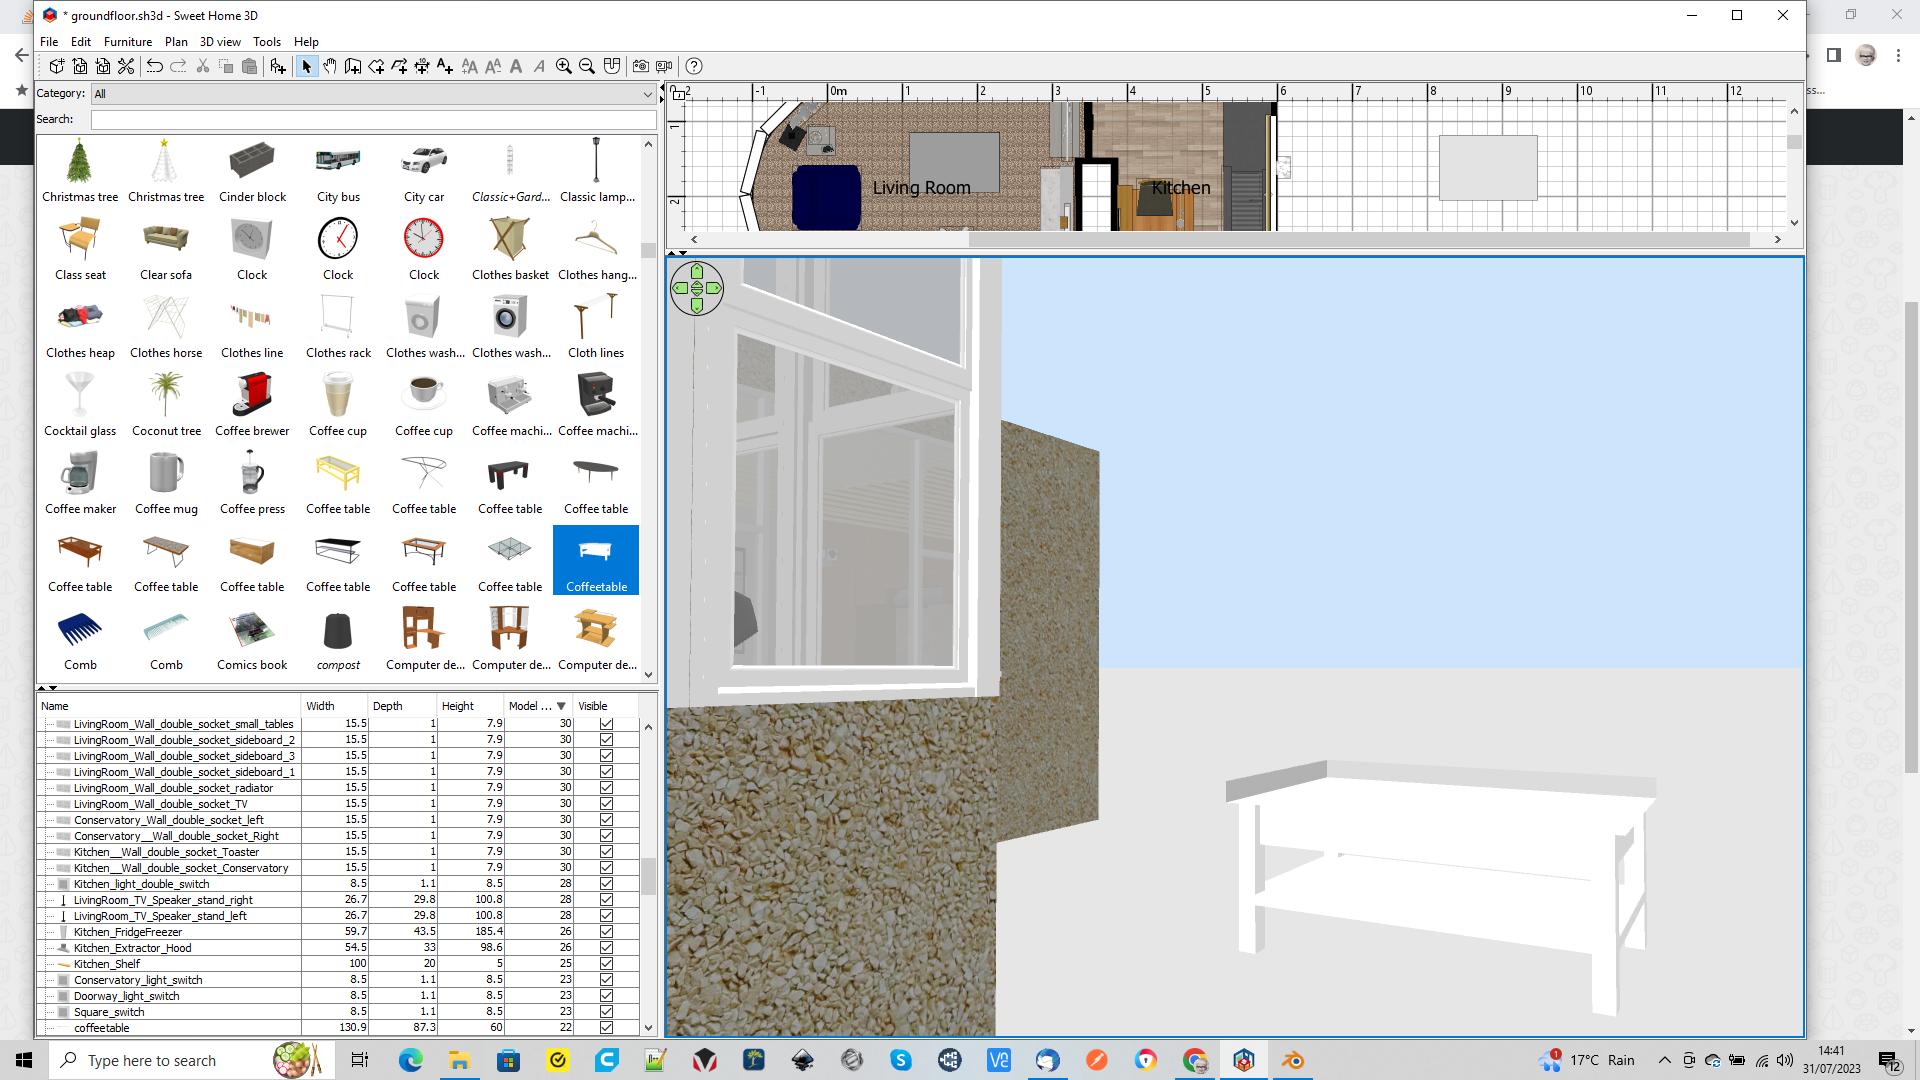Viewport: 1920px width, 1080px height.
Task: Click the Create video camcorder icon
Action: click(x=664, y=66)
